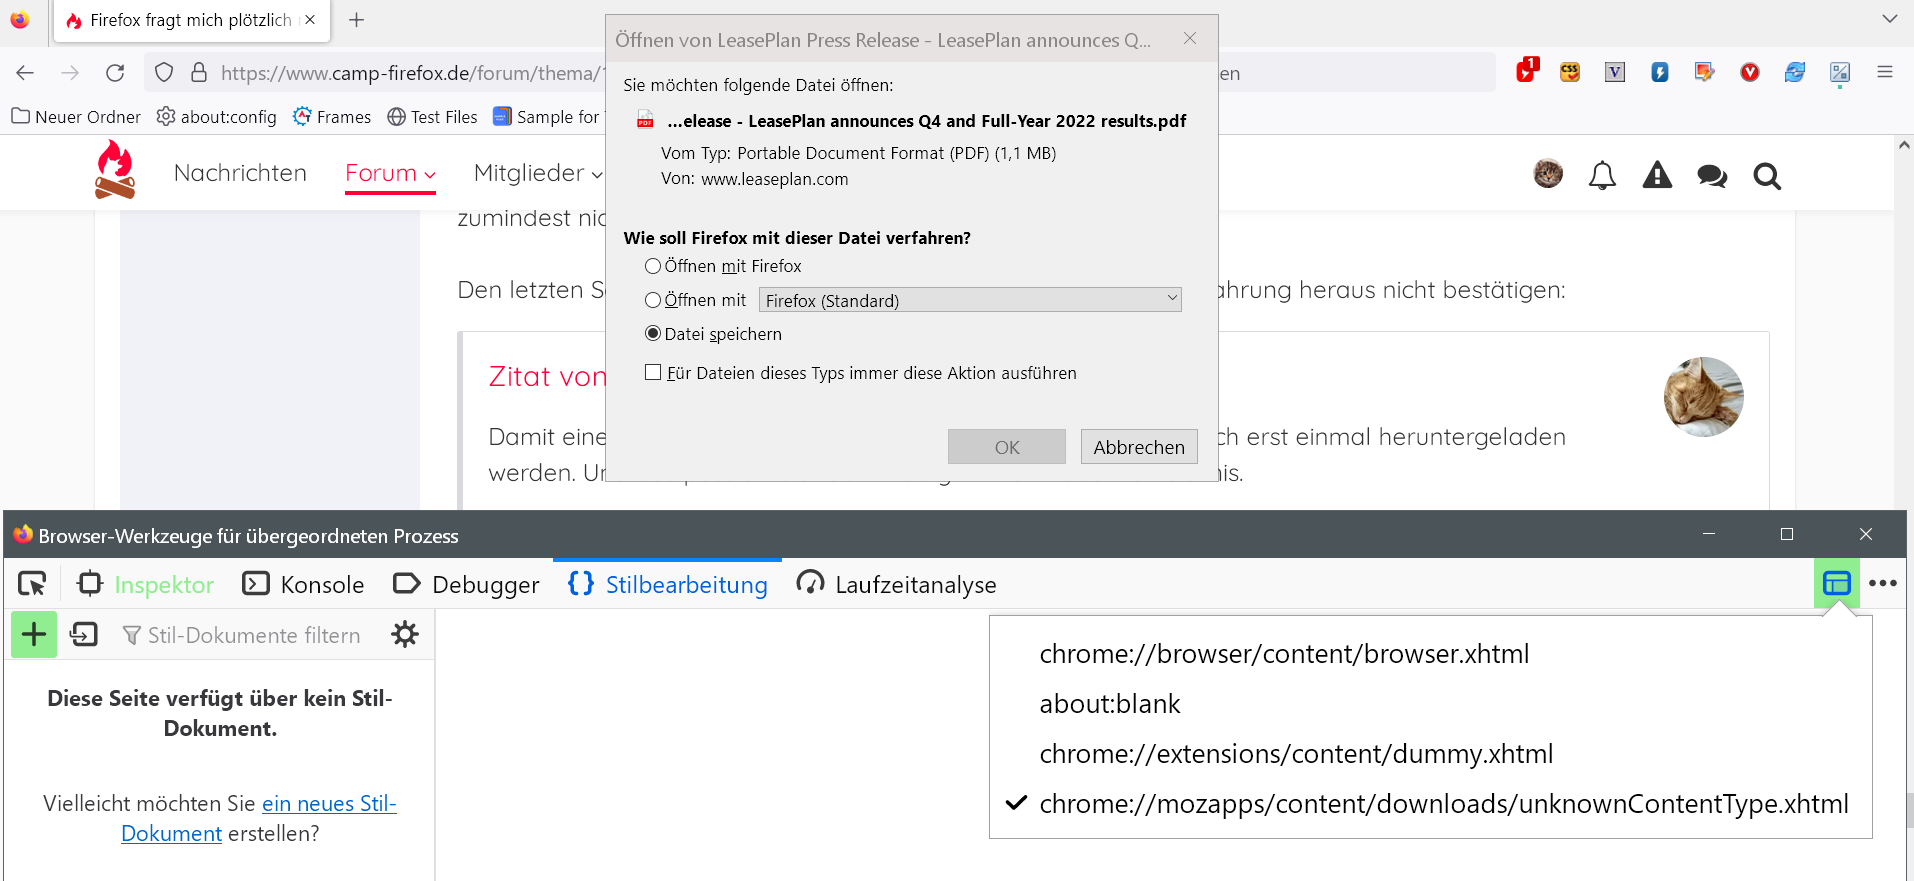Viewport: 1914px width, 881px height.
Task: Click the Firefox View icon in the tab bar
Action: coord(20,19)
